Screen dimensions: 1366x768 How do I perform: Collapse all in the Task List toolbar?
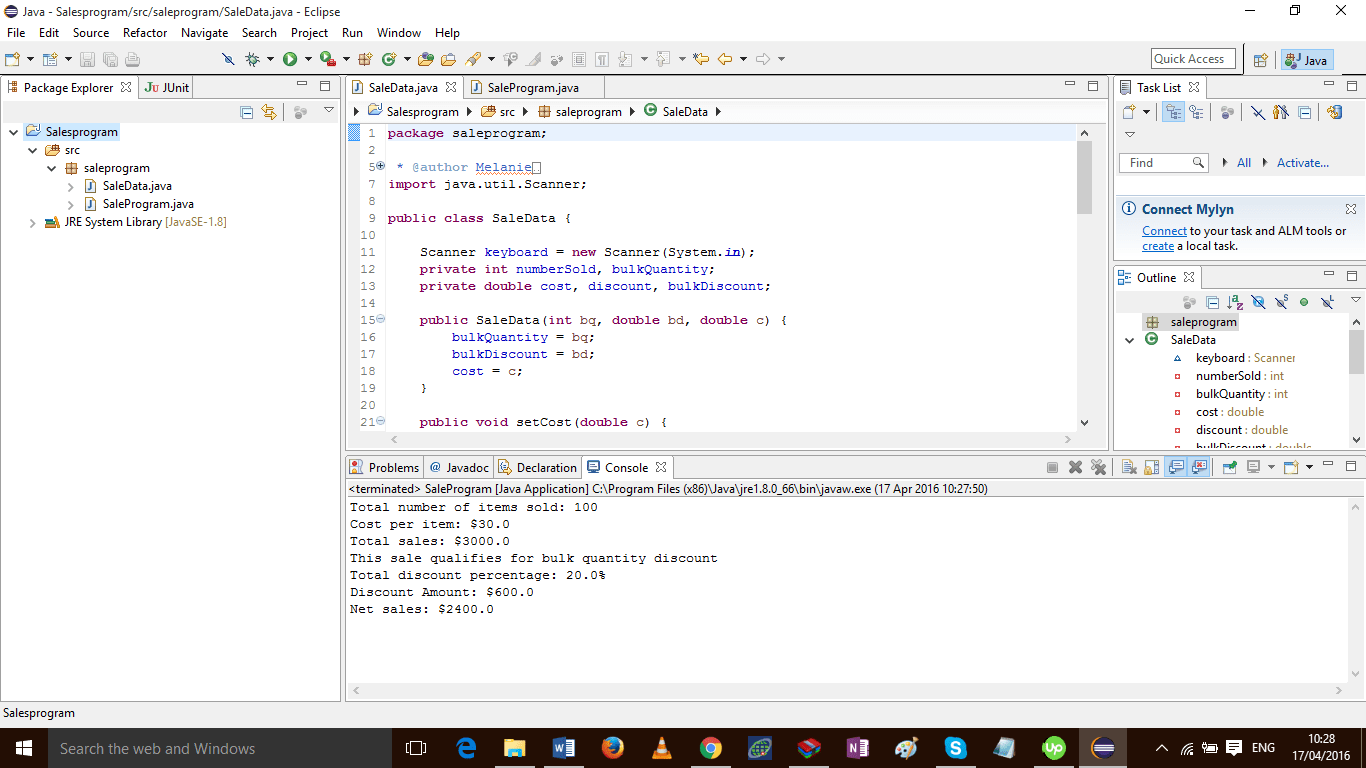point(1305,112)
